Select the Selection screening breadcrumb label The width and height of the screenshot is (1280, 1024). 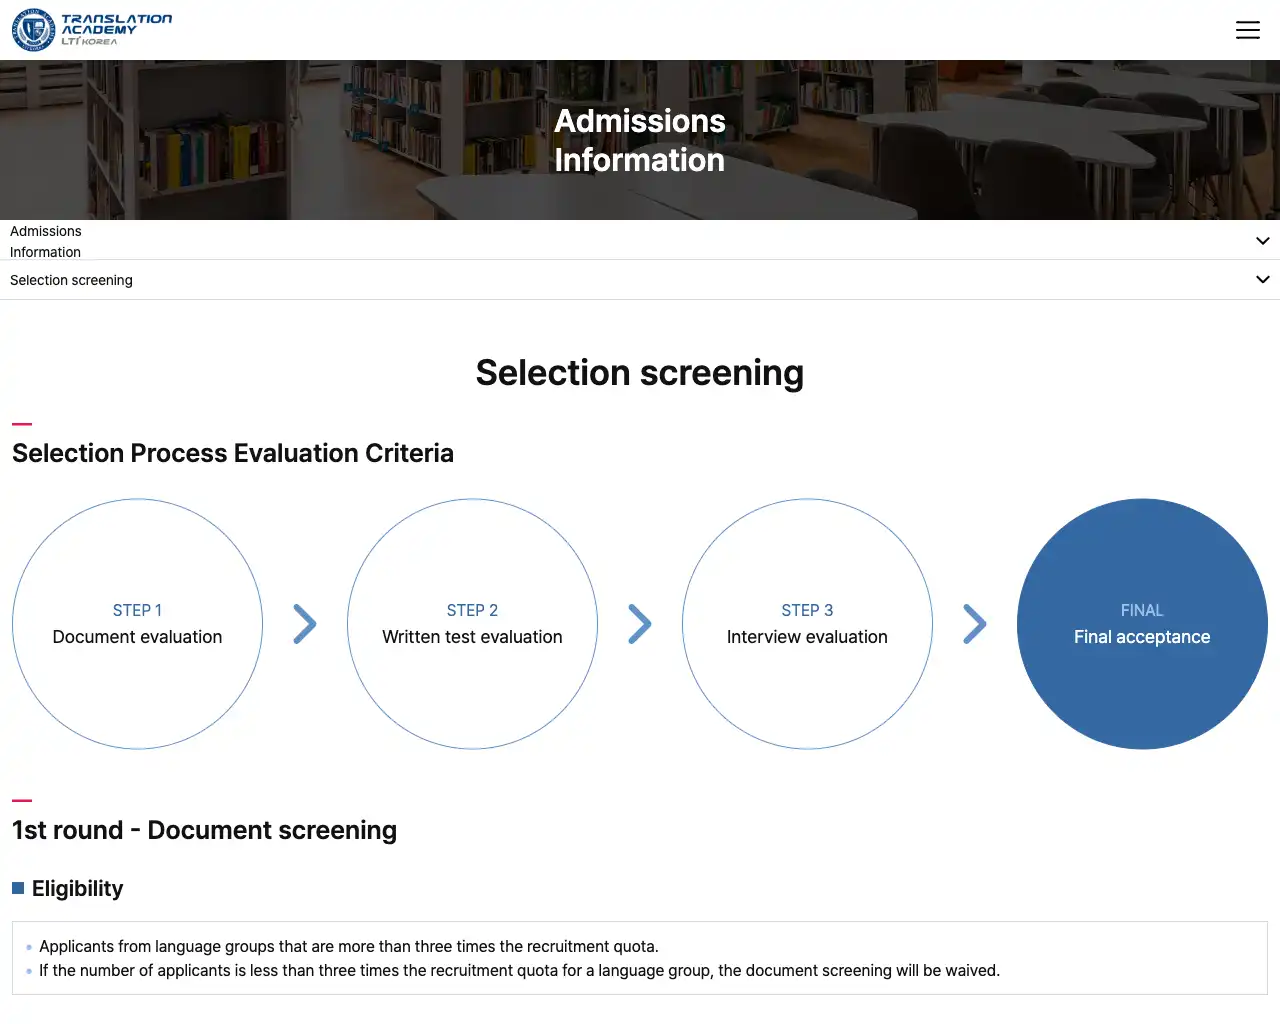click(x=71, y=280)
